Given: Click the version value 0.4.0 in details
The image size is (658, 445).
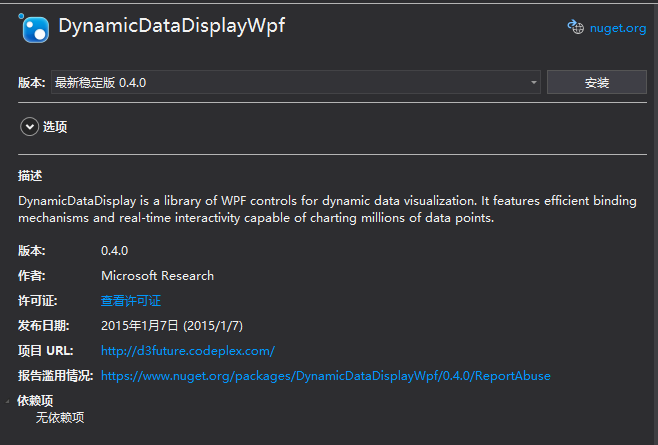Looking at the screenshot, I should (115, 251).
